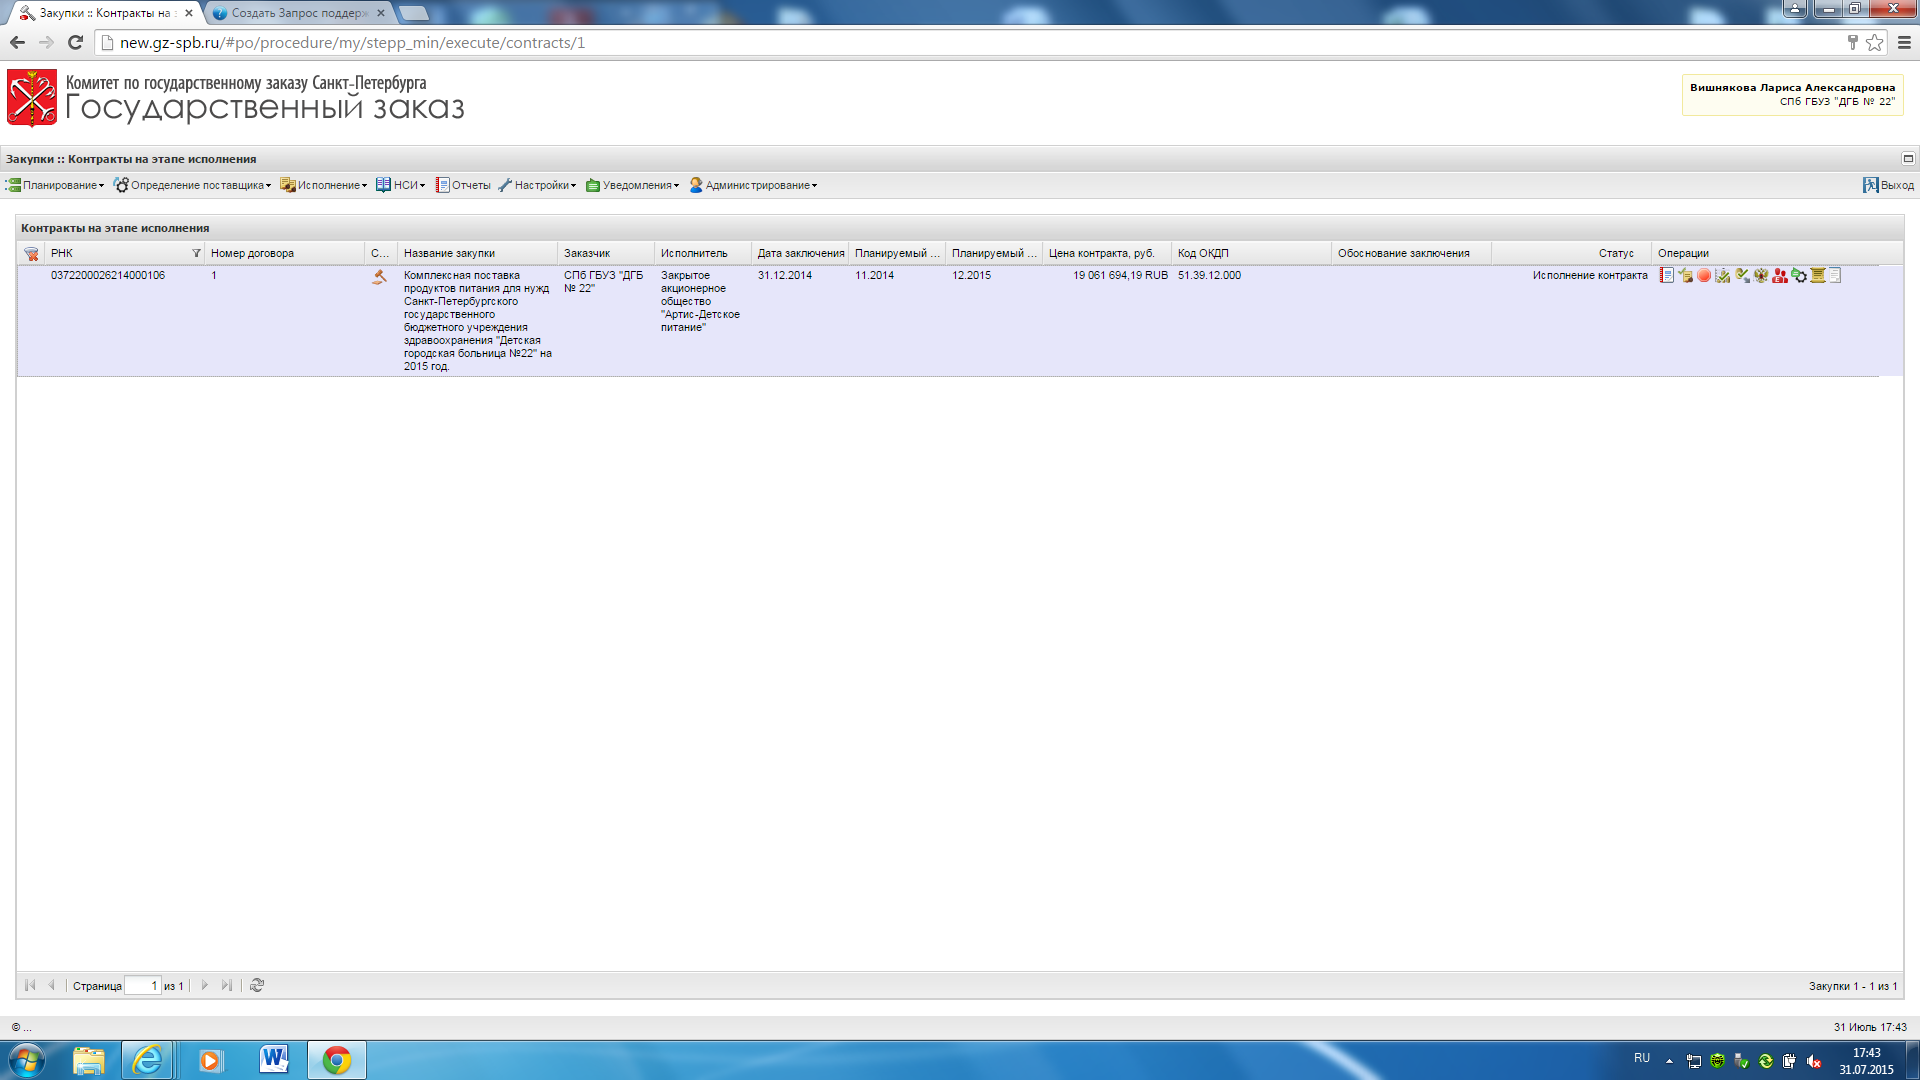The image size is (1920, 1080).
Task: Click the red people operation icon
Action: click(x=1780, y=275)
